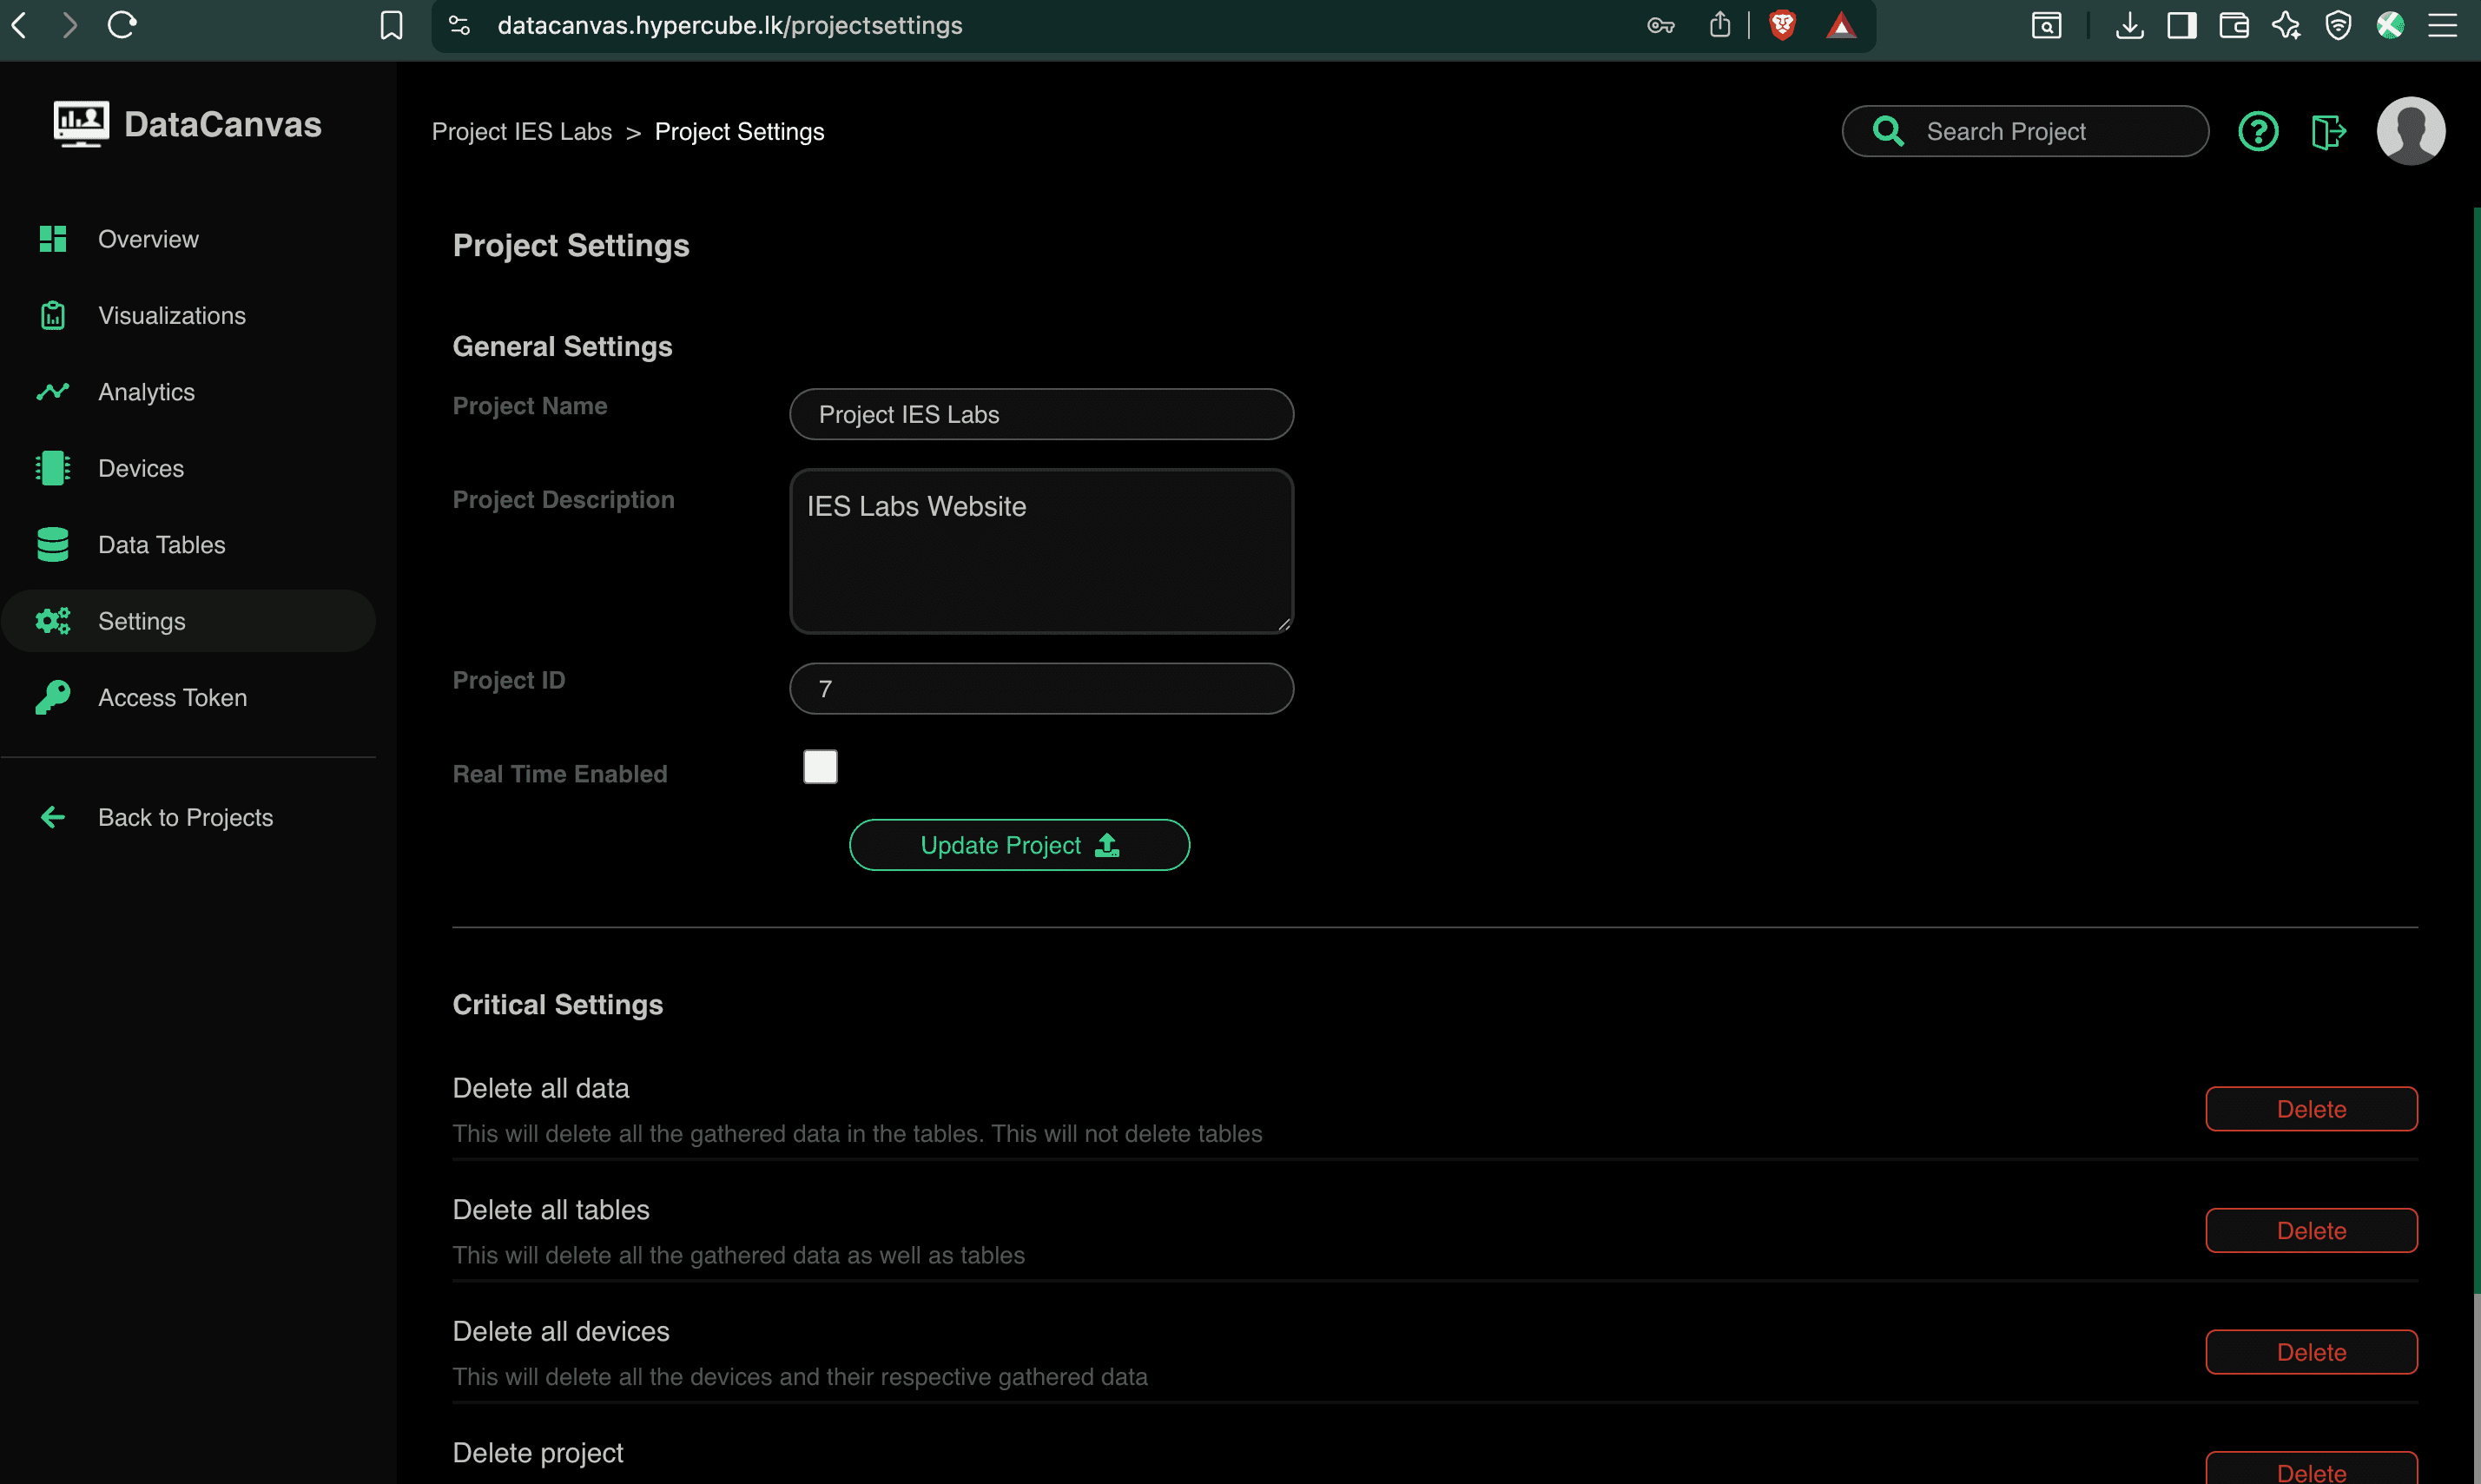
Task: Enable Real Time for the project
Action: coord(819,766)
